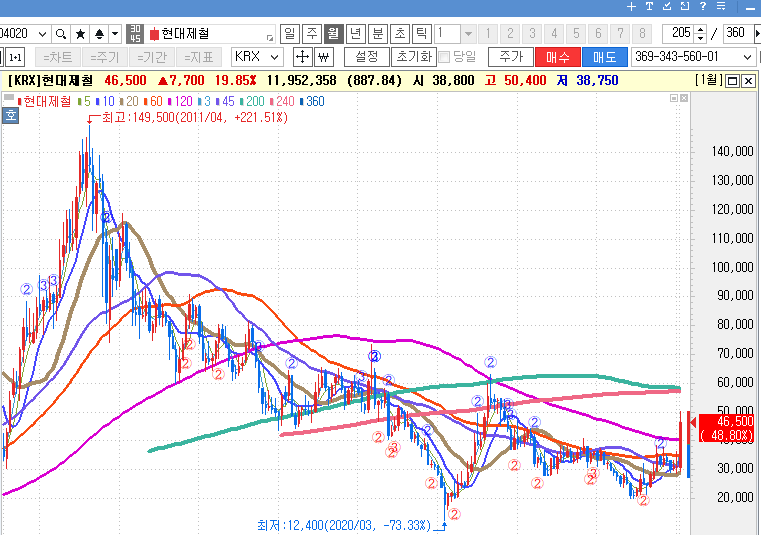Screen dimensions: 761x535
Task: Click the tan 20 moving average legend
Action: click(x=129, y=101)
